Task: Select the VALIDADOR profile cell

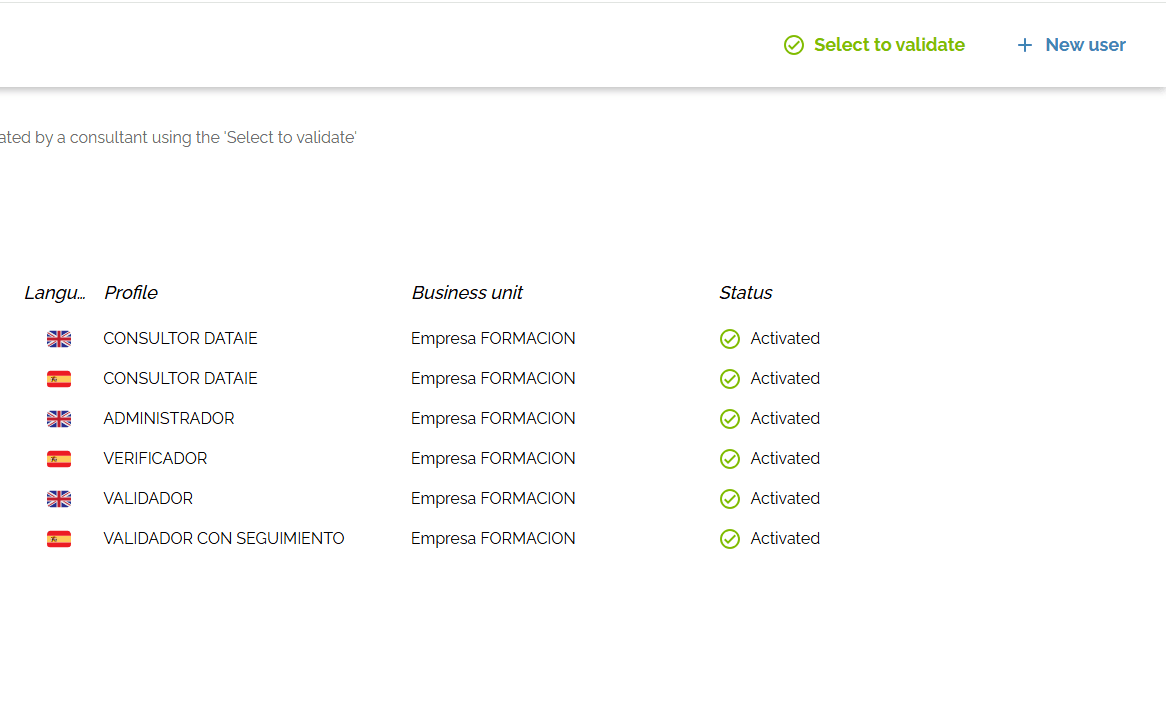Action: point(148,498)
